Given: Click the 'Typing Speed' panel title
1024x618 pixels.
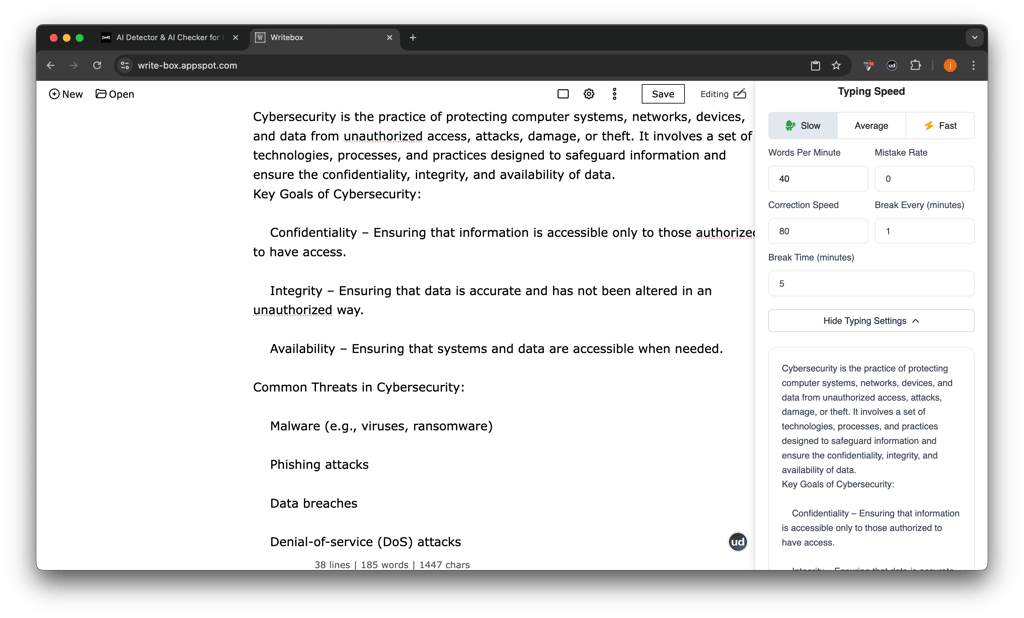Looking at the screenshot, I should point(871,91).
